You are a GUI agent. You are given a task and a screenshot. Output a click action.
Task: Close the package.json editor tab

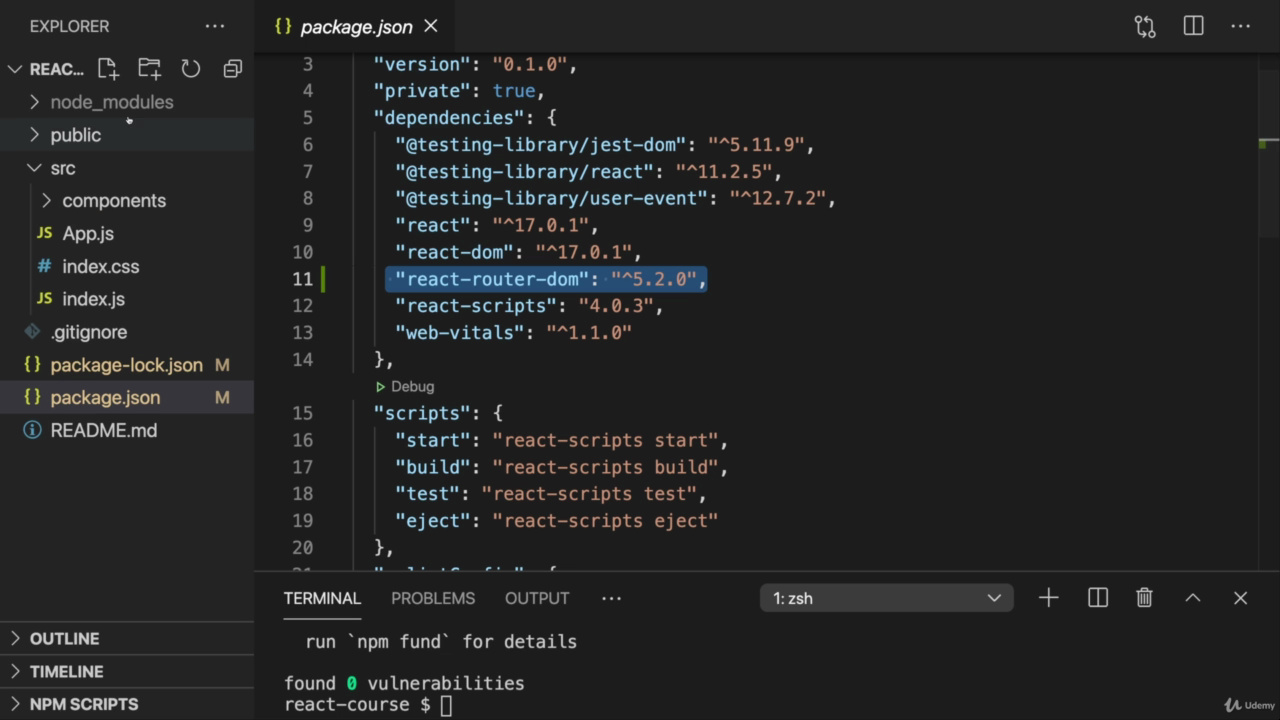pyautogui.click(x=431, y=27)
